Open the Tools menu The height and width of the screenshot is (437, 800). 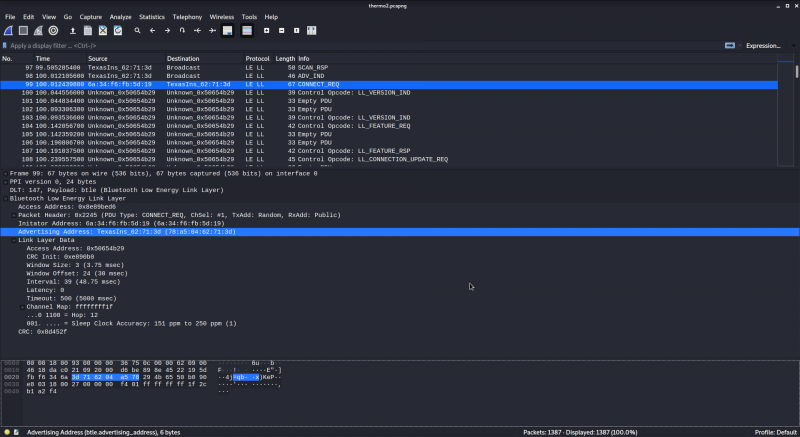pyautogui.click(x=249, y=17)
